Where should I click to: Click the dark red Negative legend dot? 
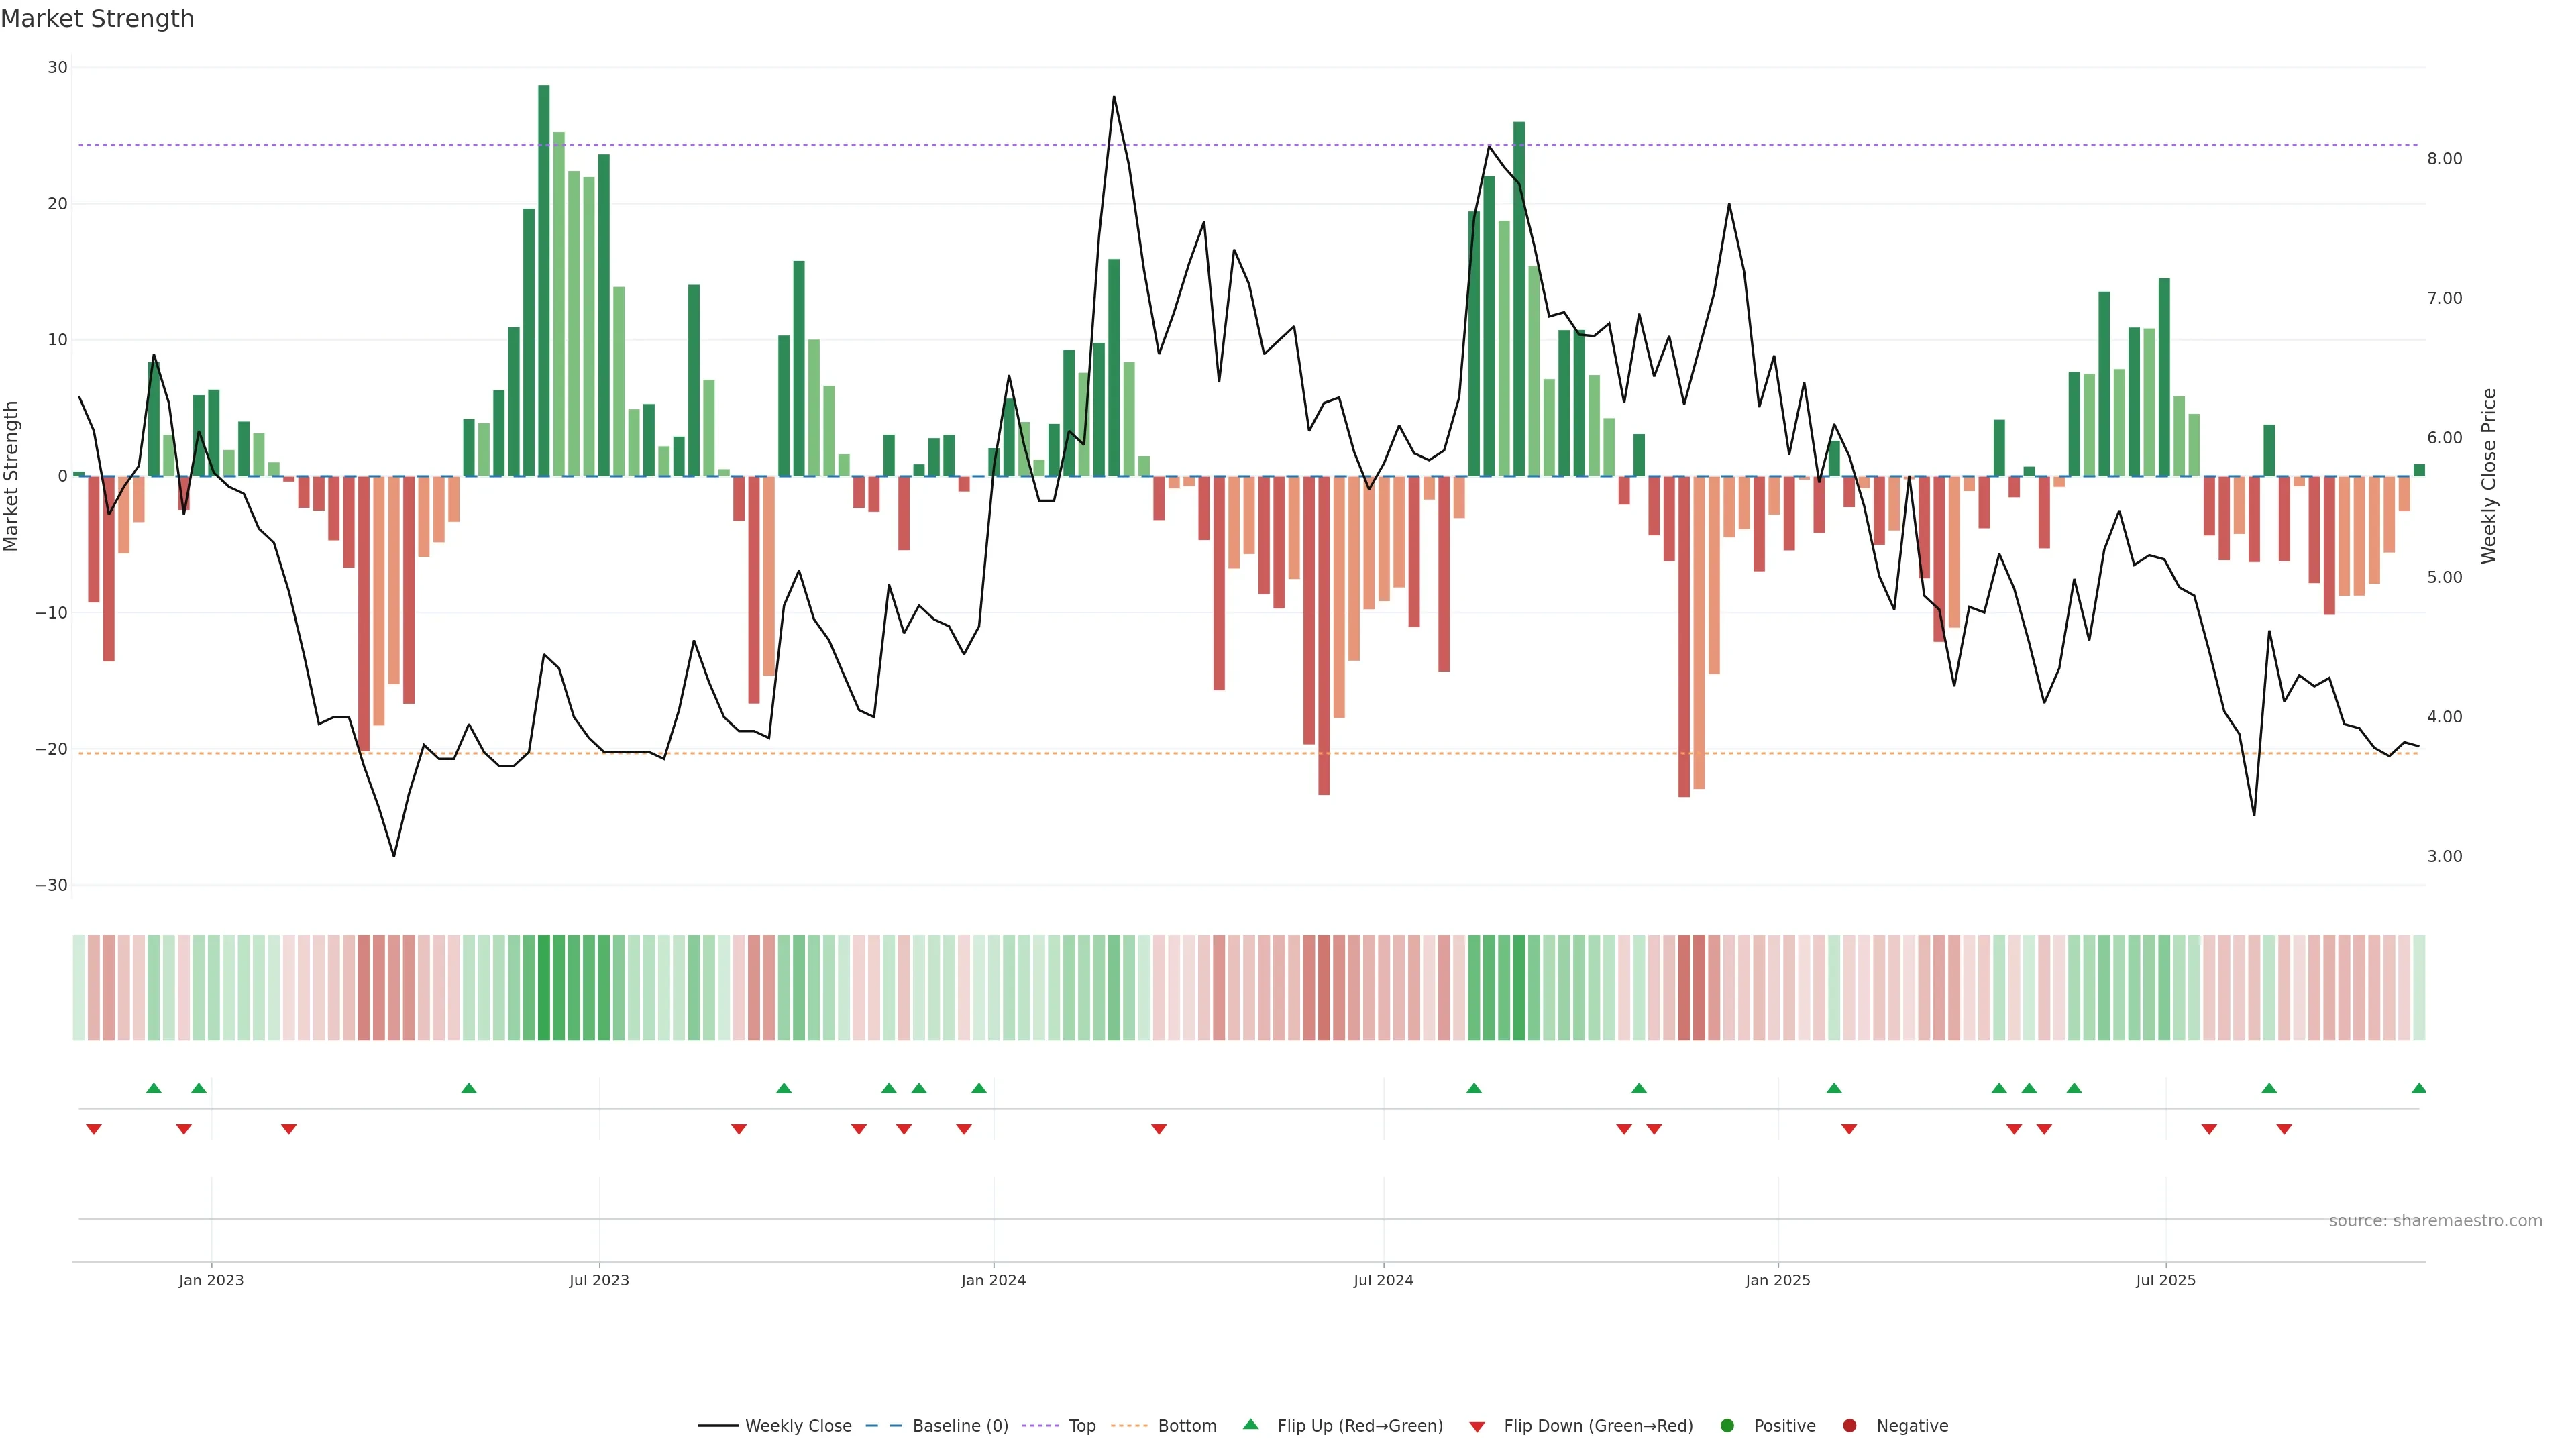(1849, 1425)
